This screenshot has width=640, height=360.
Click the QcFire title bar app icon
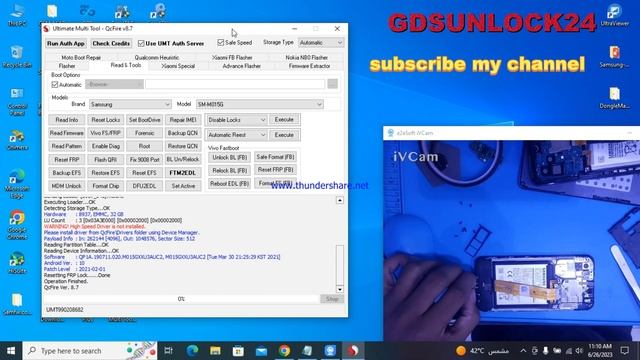pyautogui.click(x=47, y=29)
